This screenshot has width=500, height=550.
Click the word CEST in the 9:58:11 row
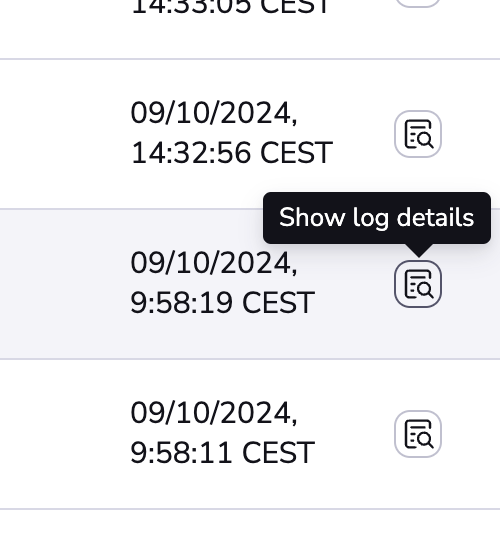click(x=278, y=452)
